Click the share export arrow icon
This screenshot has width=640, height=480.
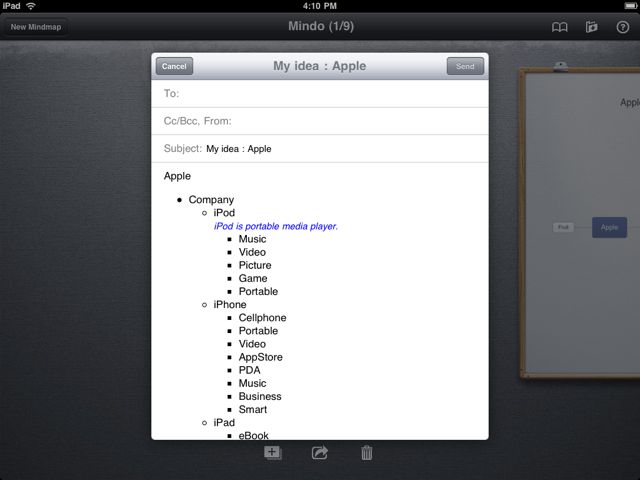pos(320,453)
